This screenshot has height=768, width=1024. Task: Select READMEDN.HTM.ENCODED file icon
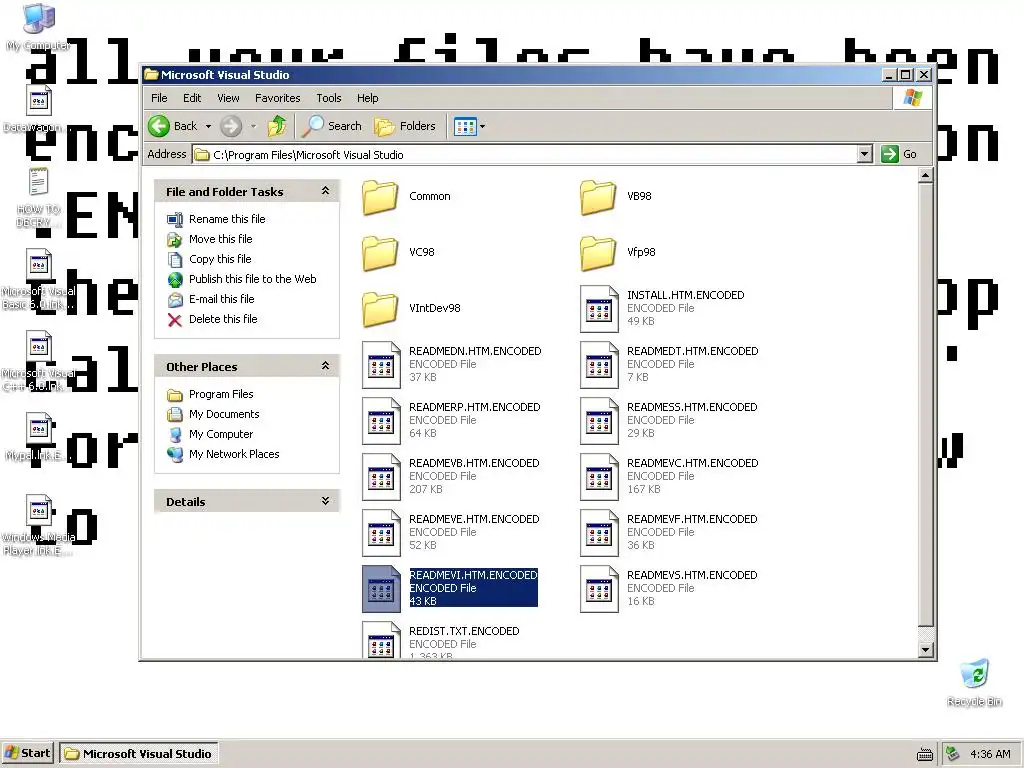click(x=381, y=365)
